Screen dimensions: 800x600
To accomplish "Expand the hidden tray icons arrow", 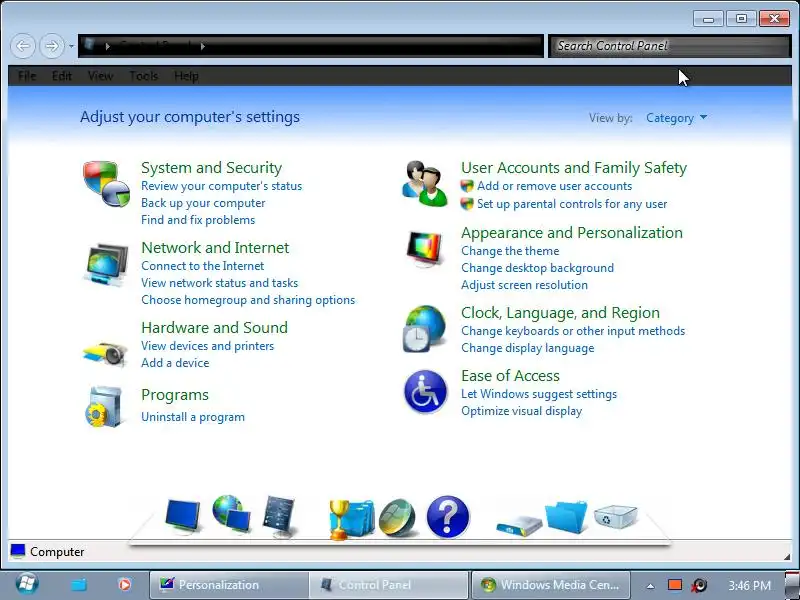I will [x=650, y=586].
